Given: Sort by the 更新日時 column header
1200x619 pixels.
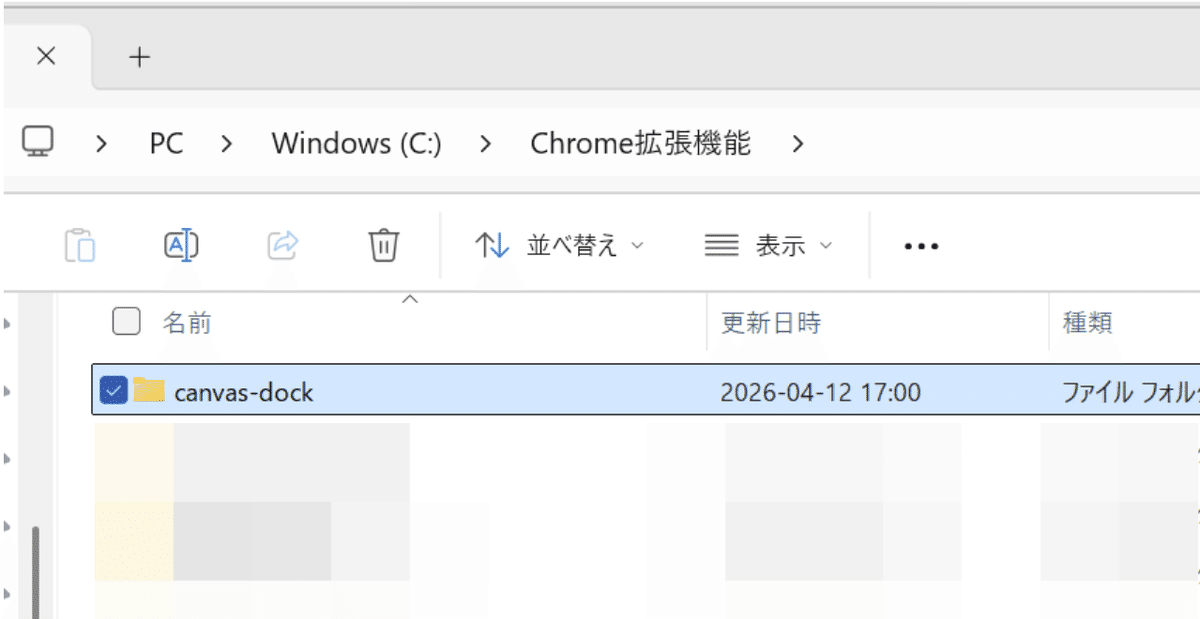Looking at the screenshot, I should tap(771, 322).
